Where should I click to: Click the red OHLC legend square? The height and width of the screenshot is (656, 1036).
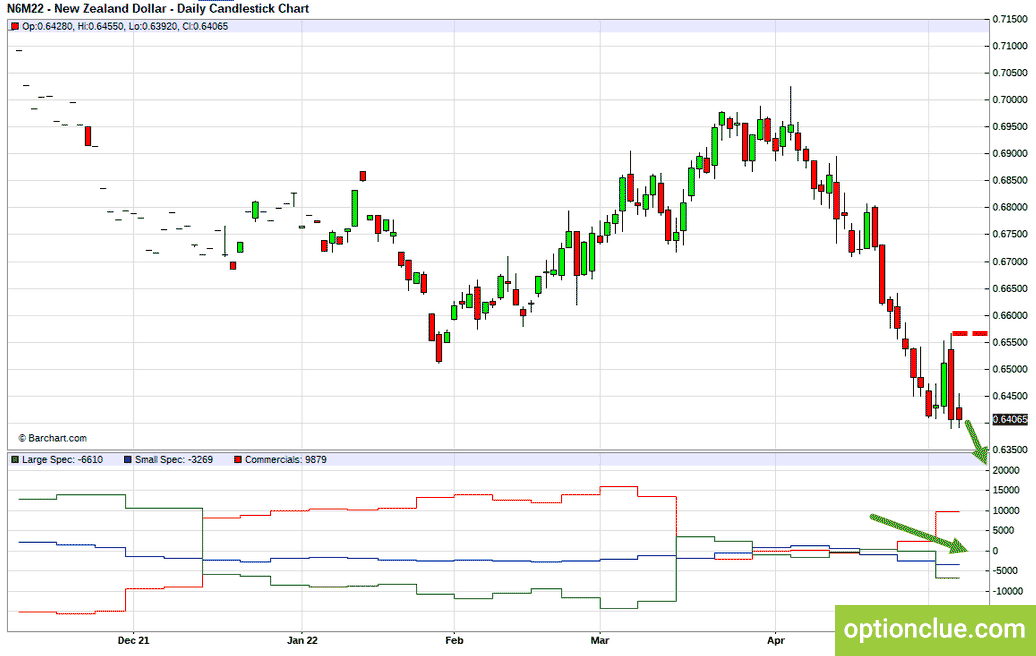(15, 26)
